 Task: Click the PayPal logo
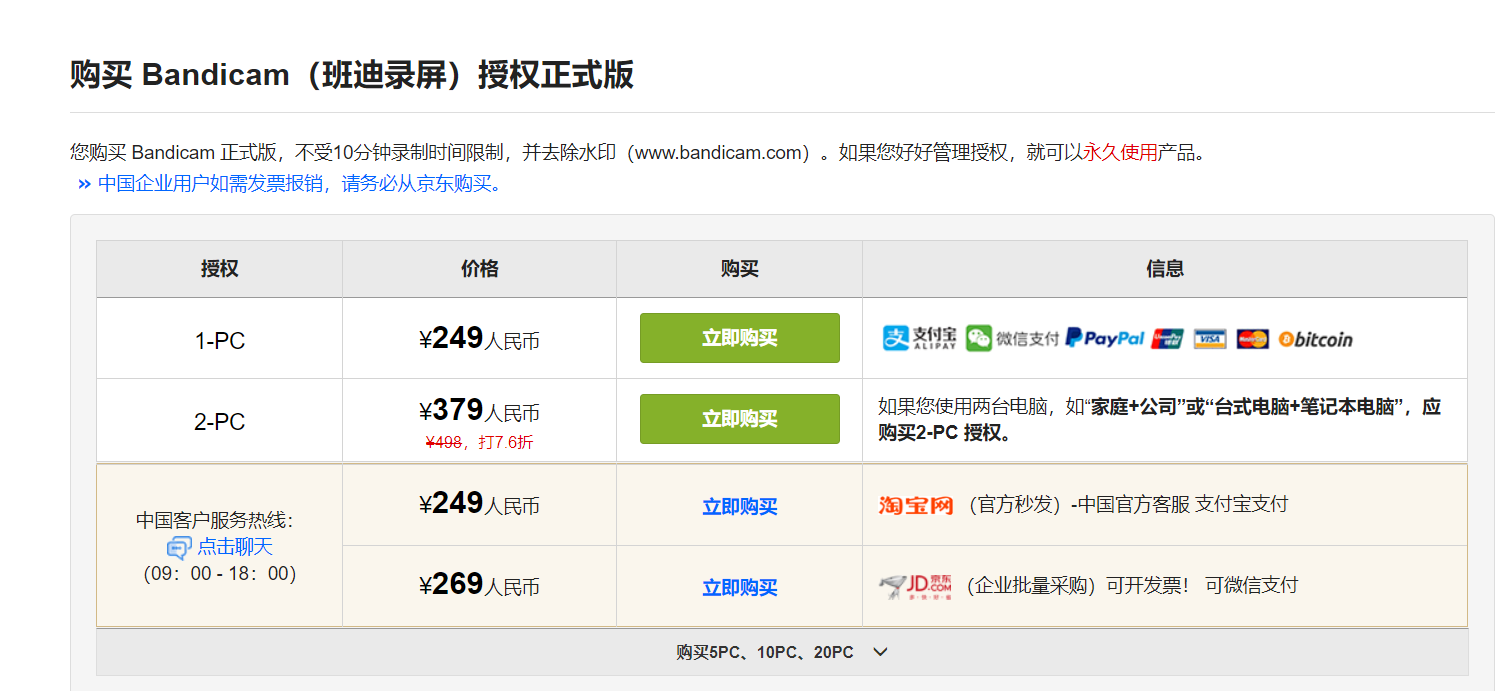1105,338
